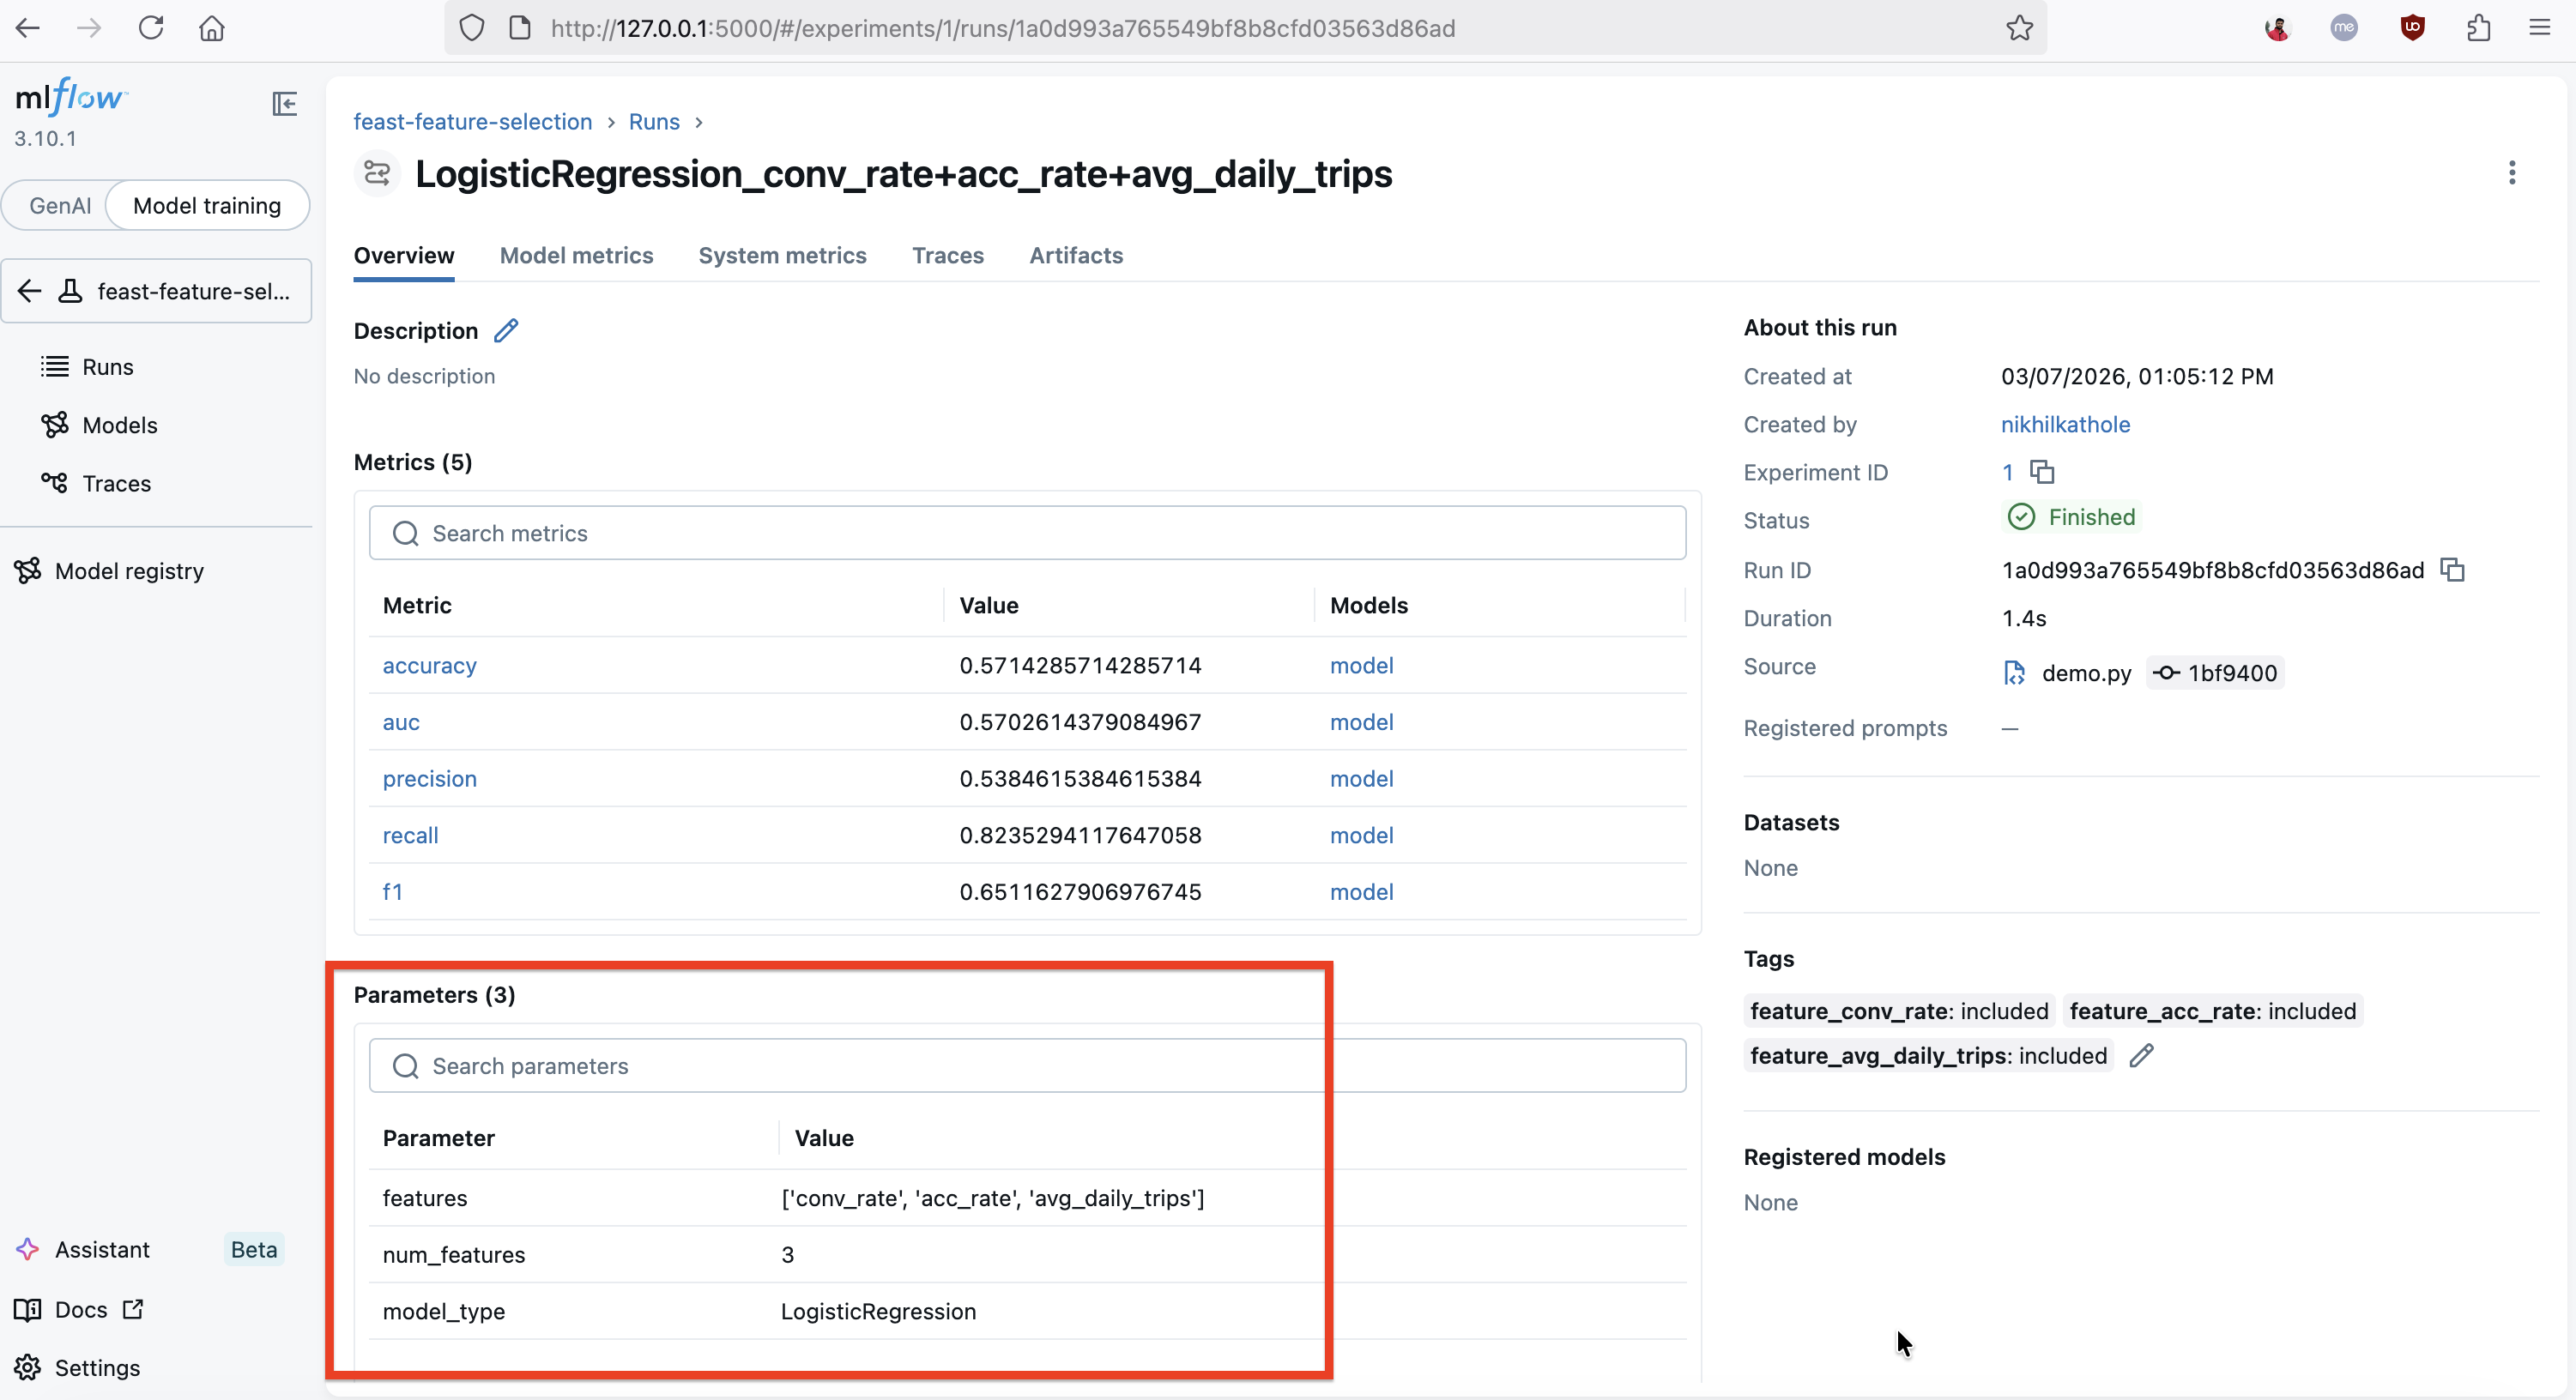
Task: Open the Assistant panel
Action: [101, 1249]
